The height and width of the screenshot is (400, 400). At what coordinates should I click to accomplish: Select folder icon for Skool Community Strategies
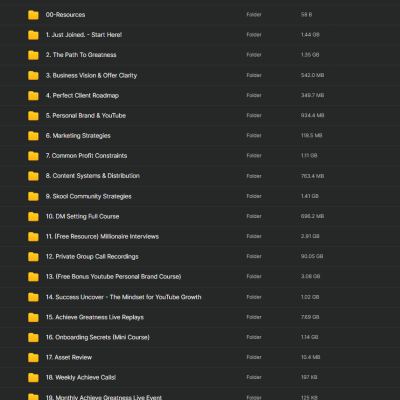tap(33, 196)
